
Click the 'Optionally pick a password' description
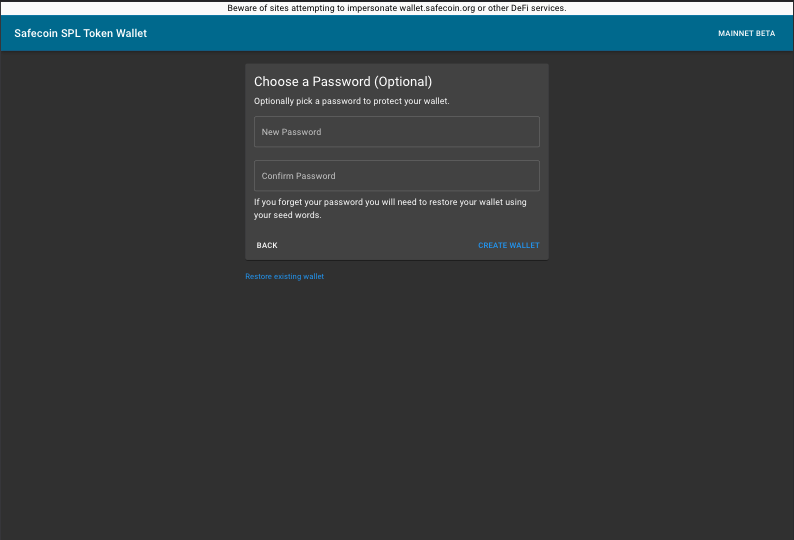(351, 102)
